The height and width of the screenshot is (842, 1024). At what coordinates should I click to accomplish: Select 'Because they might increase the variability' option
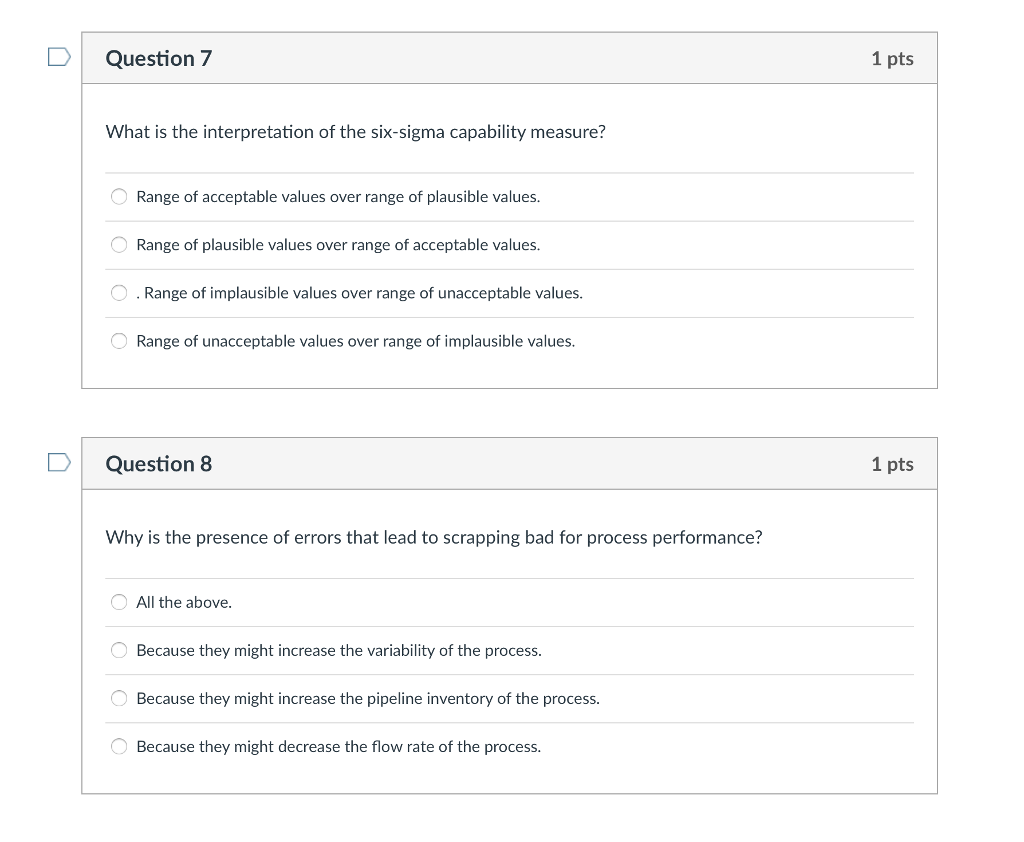click(118, 649)
